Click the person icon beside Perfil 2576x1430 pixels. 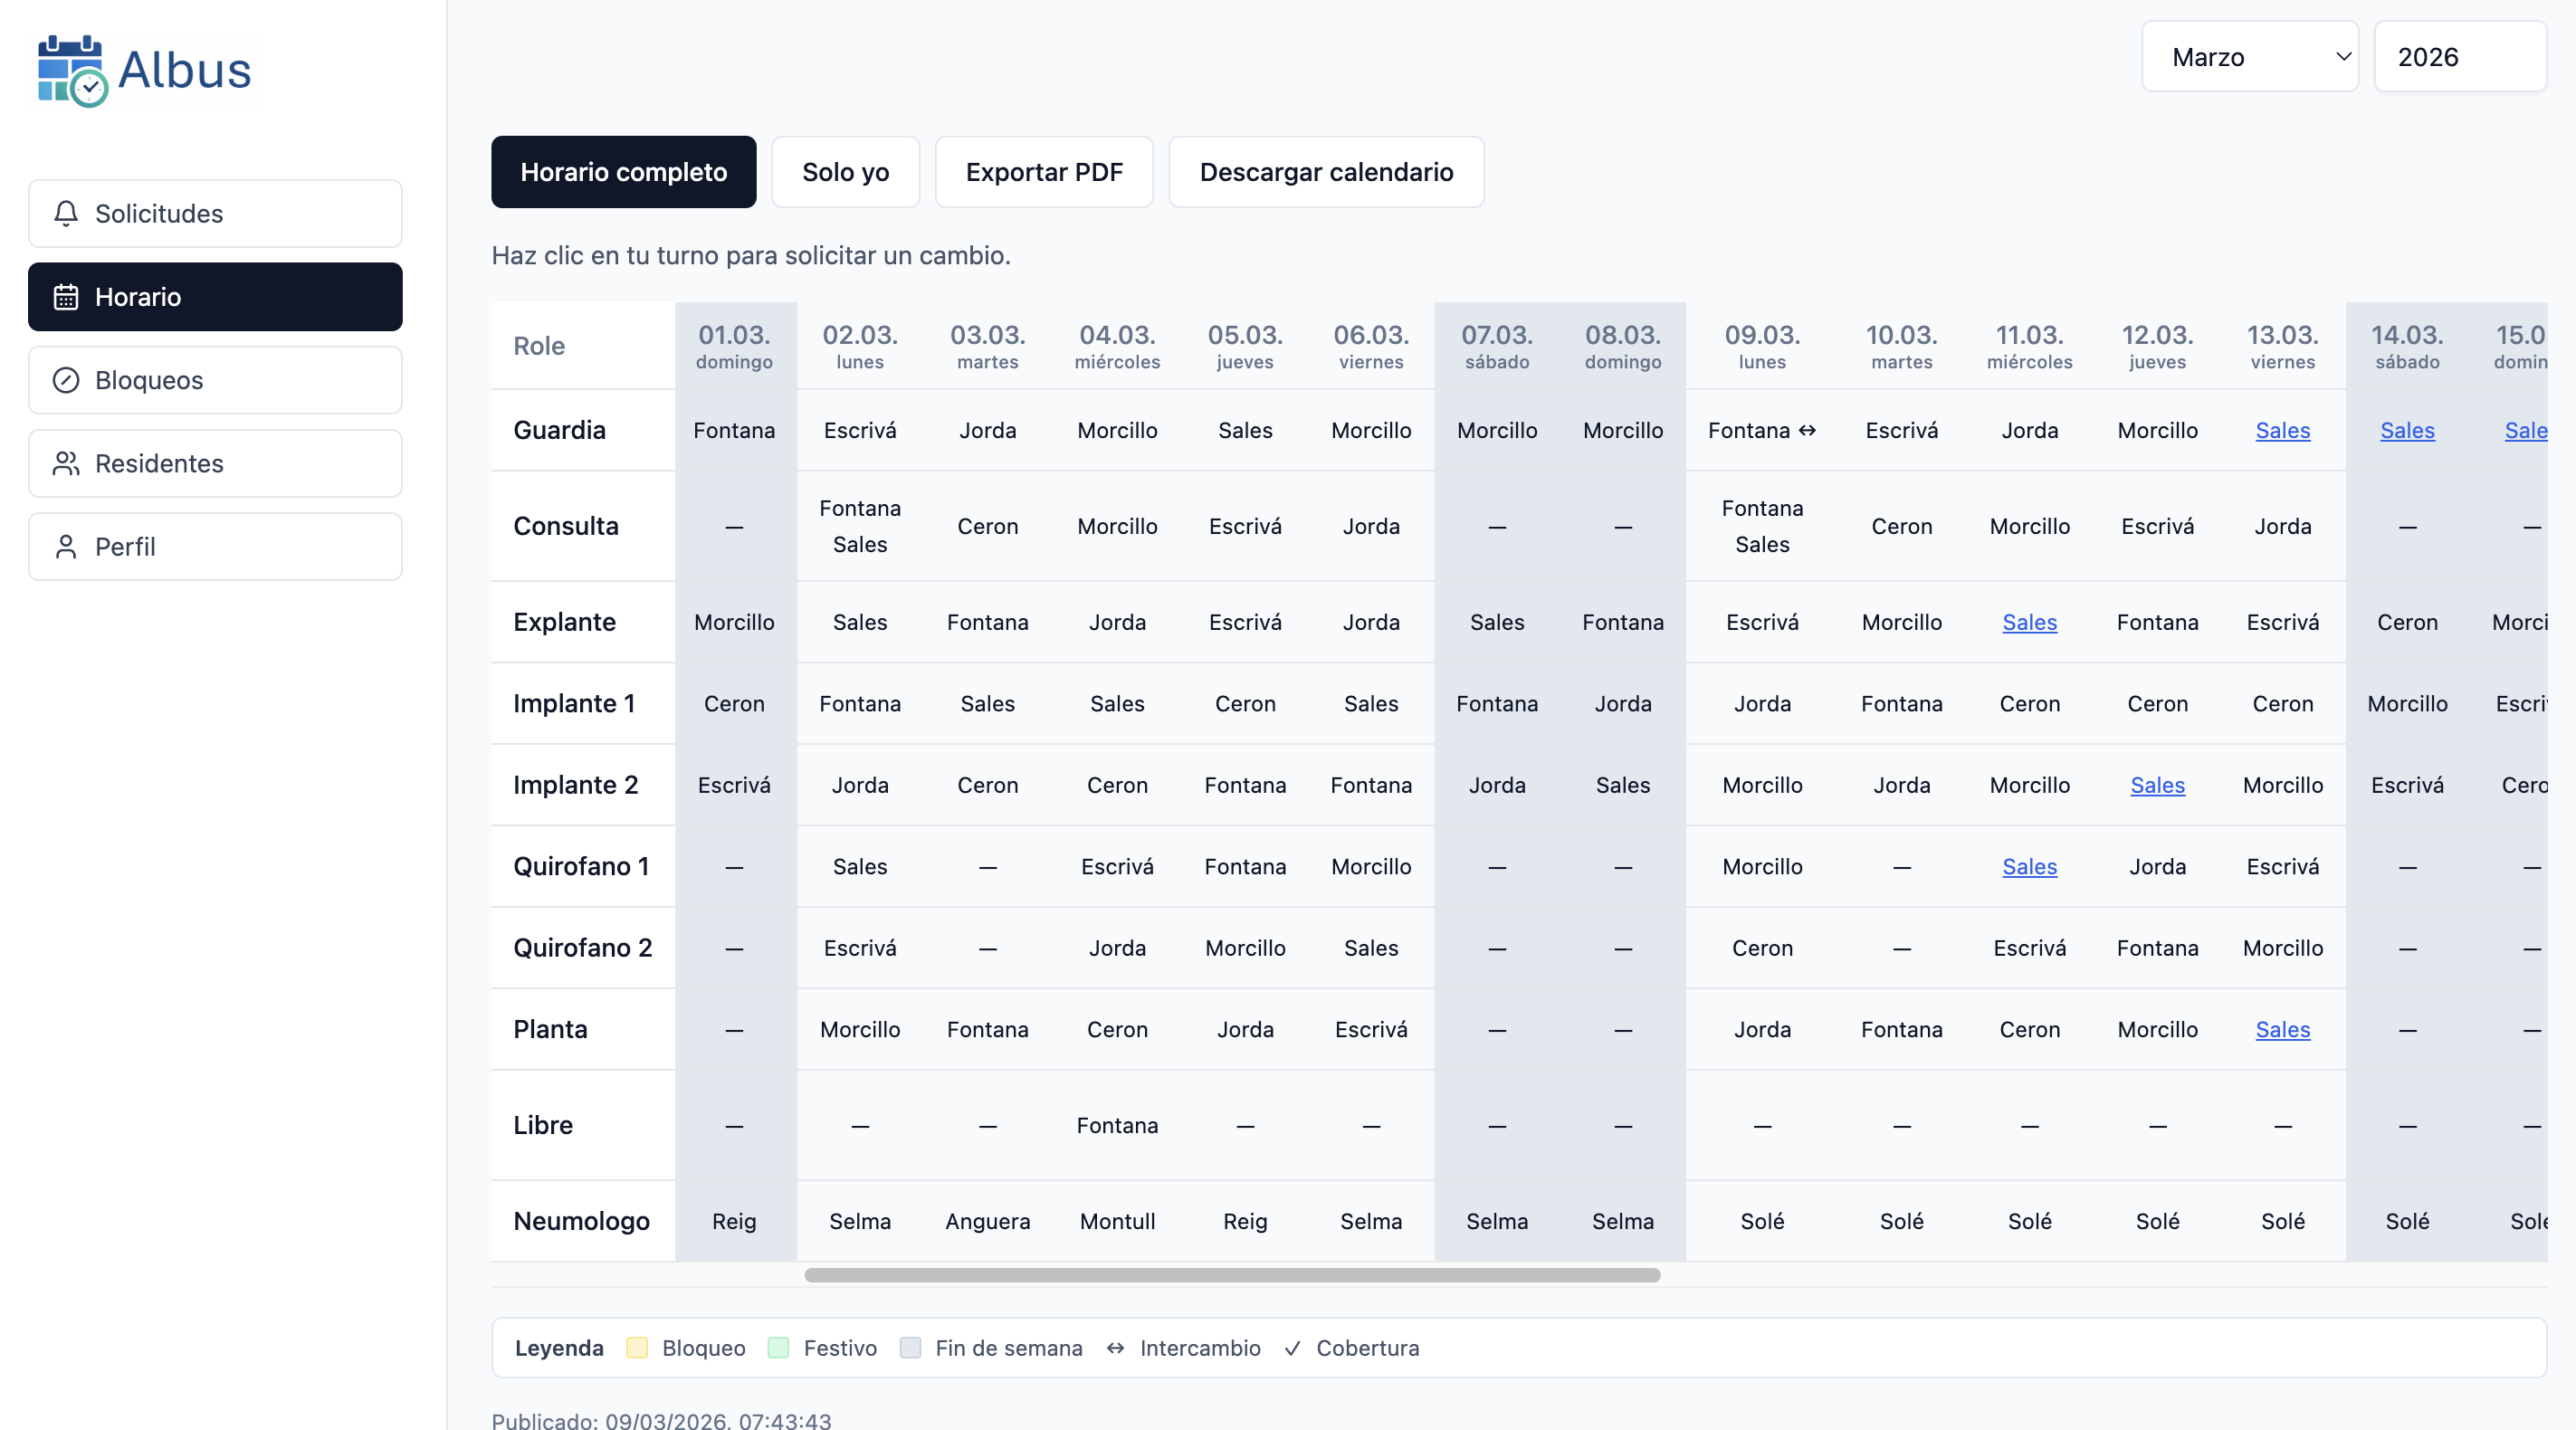(x=66, y=547)
